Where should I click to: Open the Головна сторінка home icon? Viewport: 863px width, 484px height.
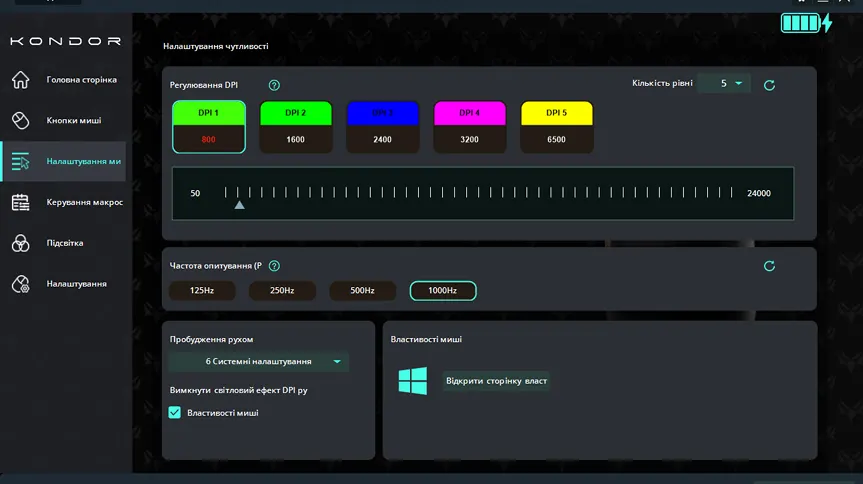point(21,80)
